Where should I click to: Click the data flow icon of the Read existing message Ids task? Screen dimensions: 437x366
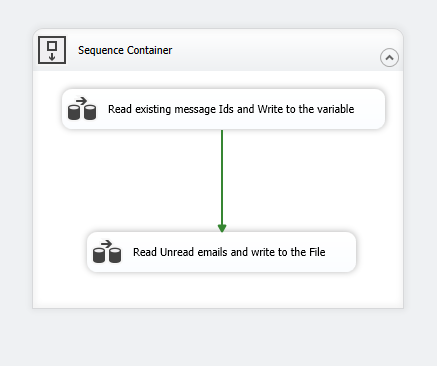click(82, 108)
